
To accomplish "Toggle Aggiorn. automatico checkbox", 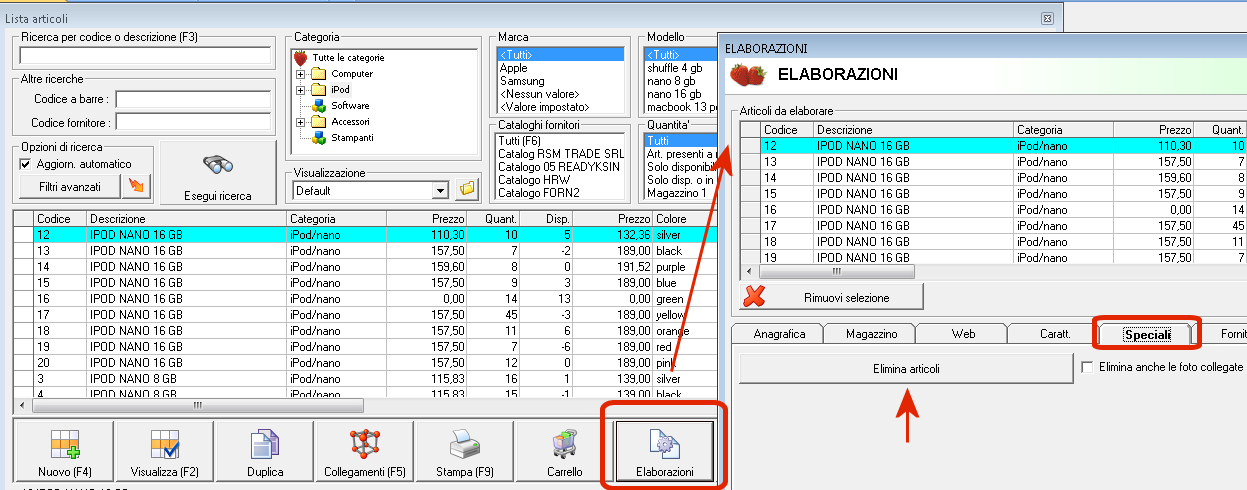I will coord(26,164).
